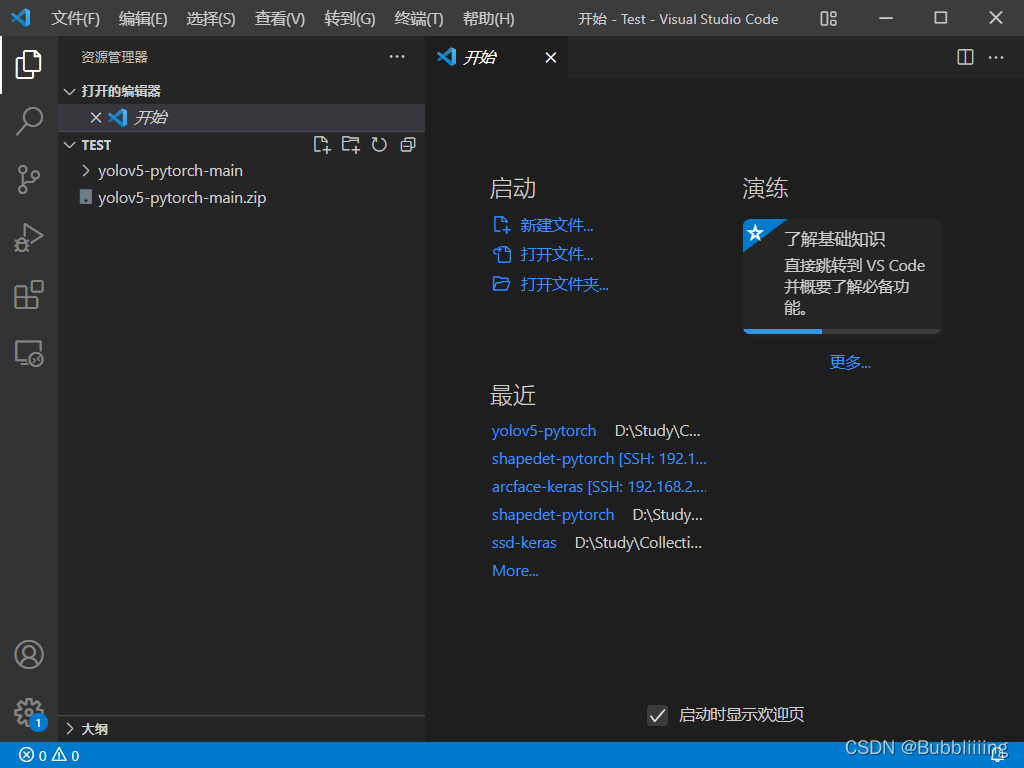Open the 文件(F) menu
Image resolution: width=1024 pixels, height=768 pixels.
coord(75,18)
